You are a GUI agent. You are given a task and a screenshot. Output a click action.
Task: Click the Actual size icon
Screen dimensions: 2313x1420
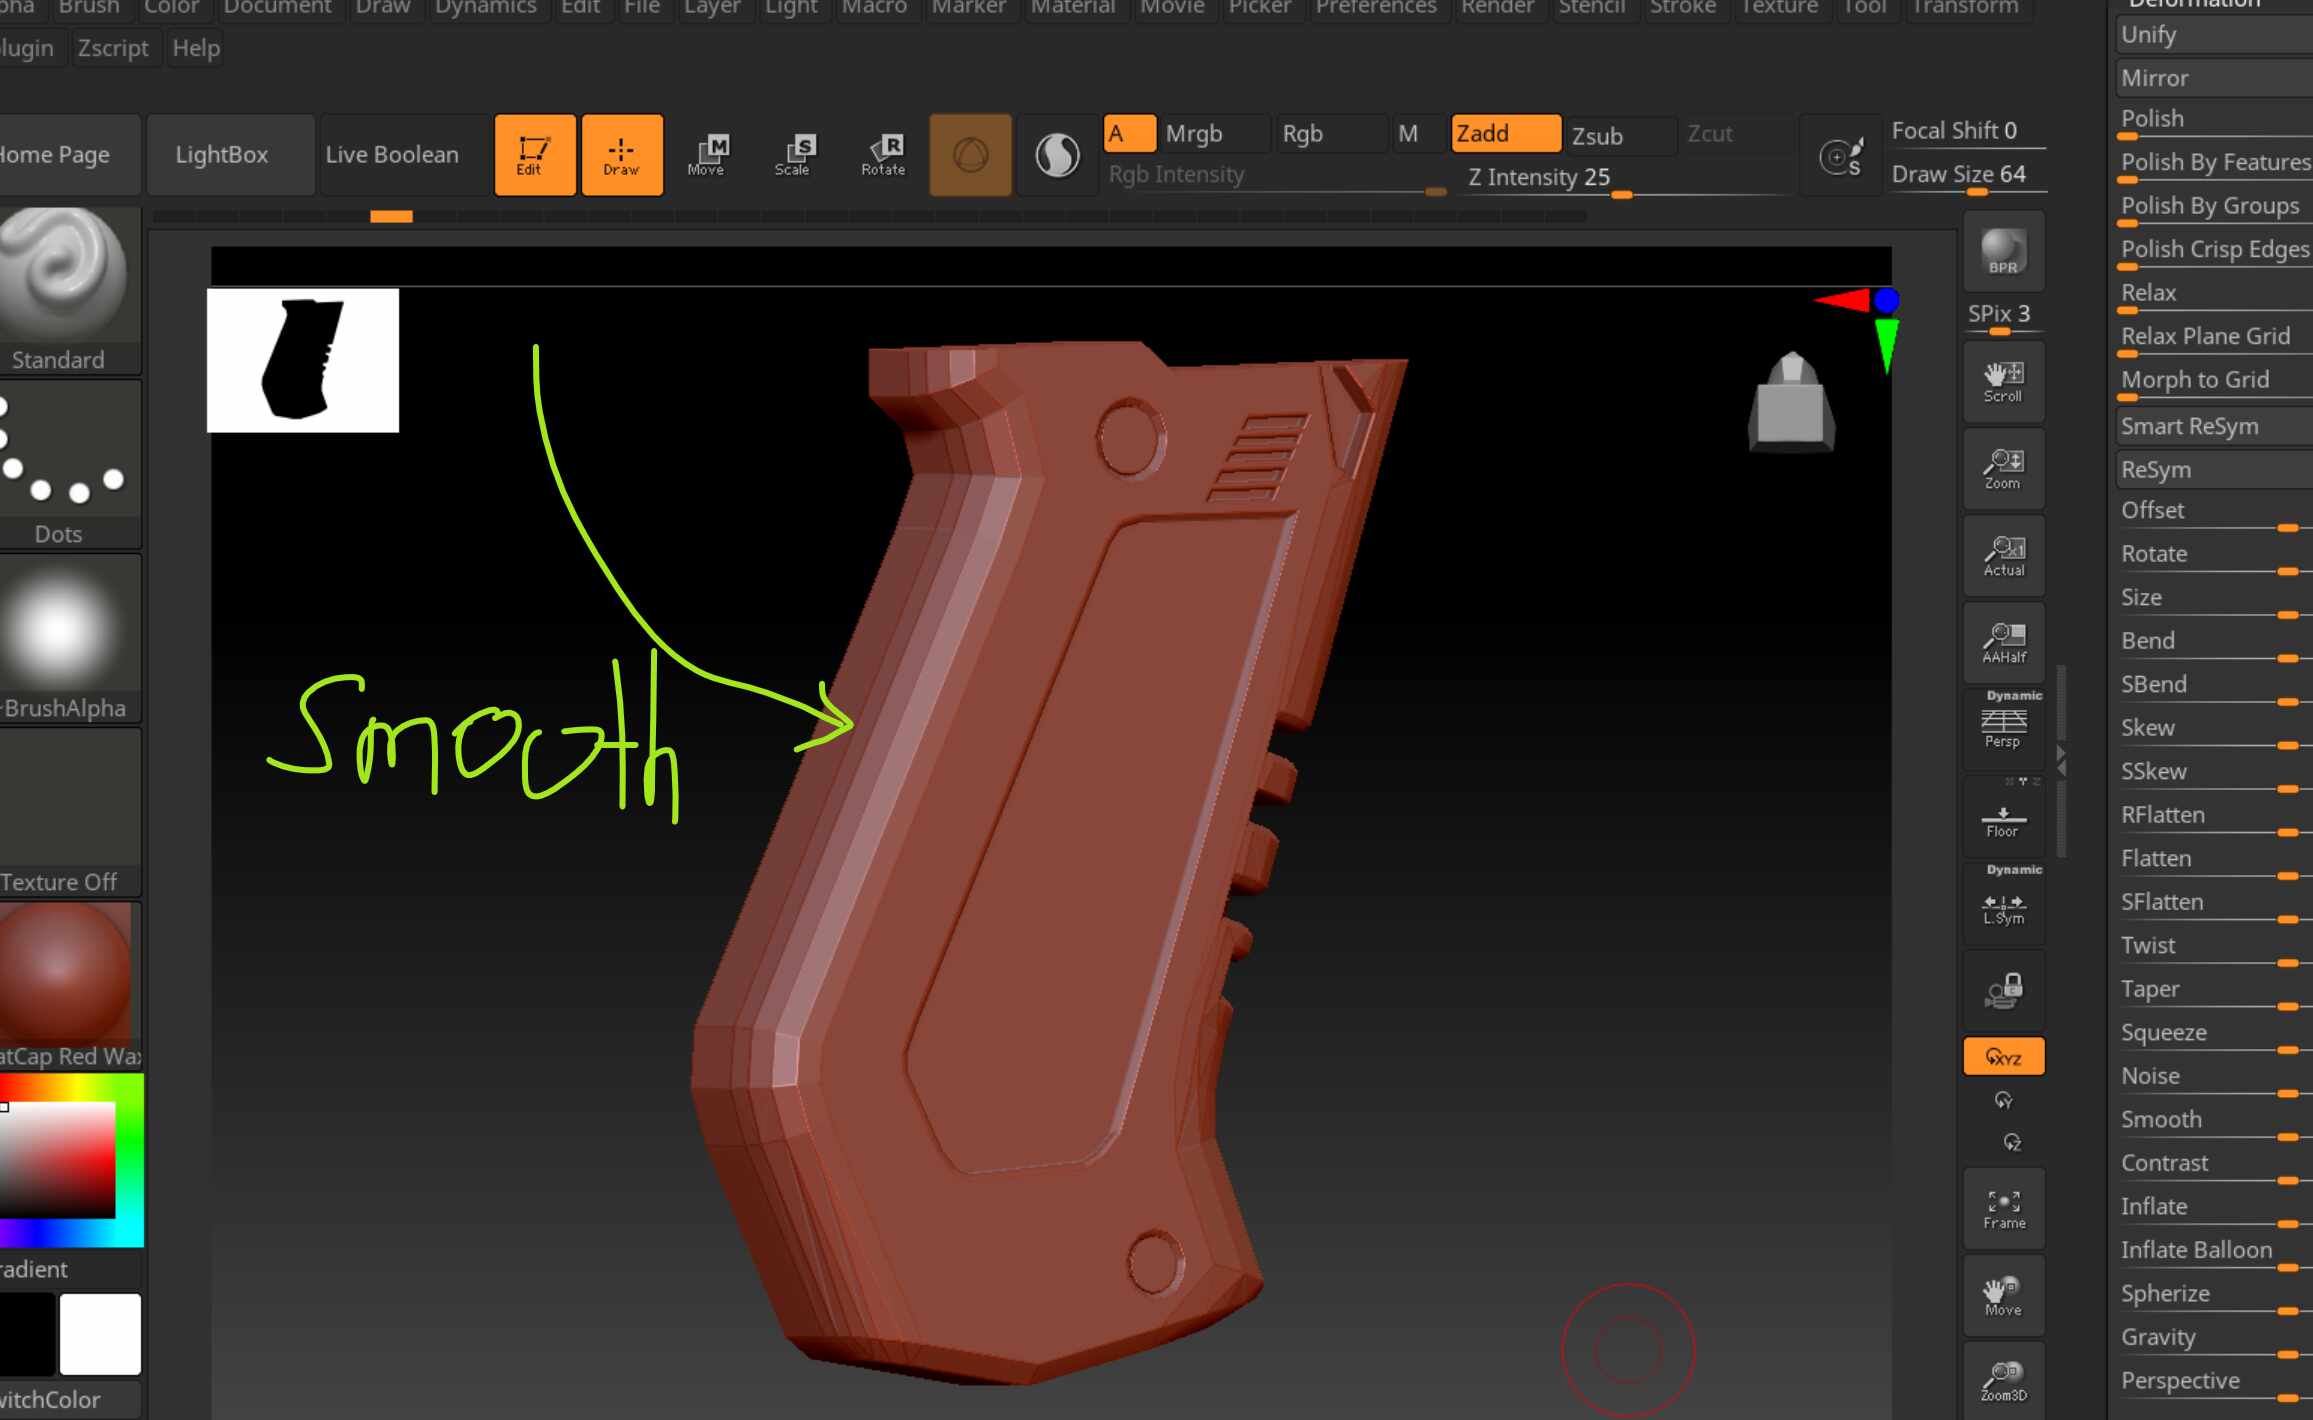[2003, 556]
